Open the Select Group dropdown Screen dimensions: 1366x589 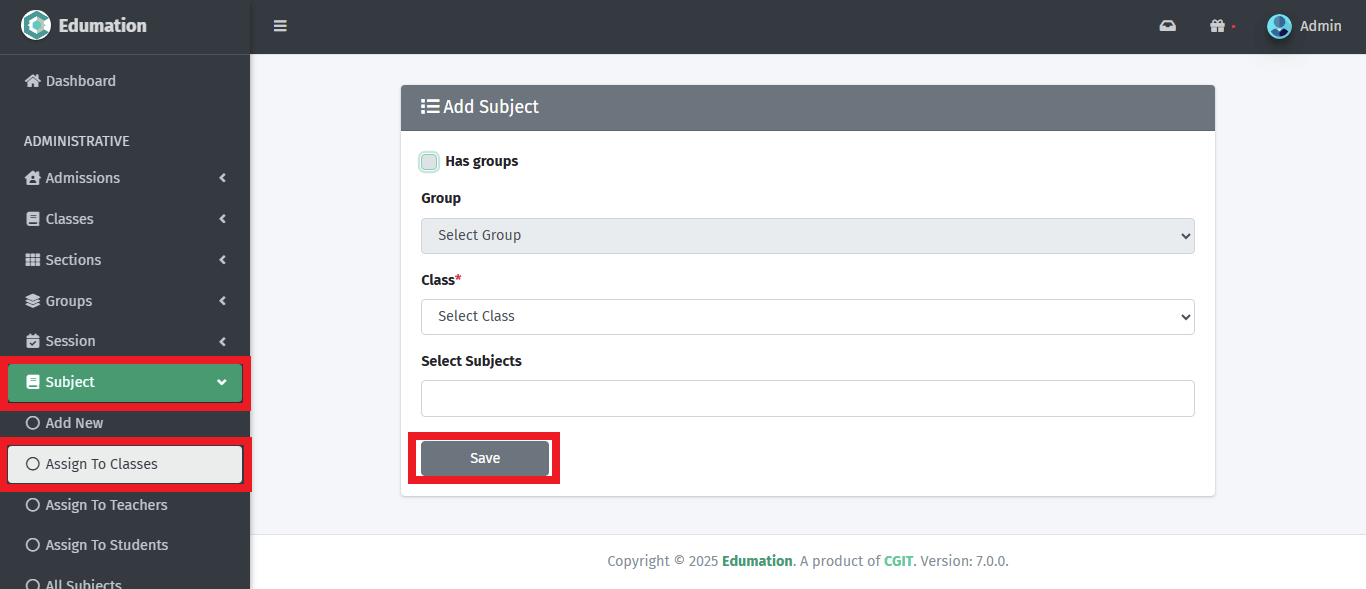pos(807,236)
